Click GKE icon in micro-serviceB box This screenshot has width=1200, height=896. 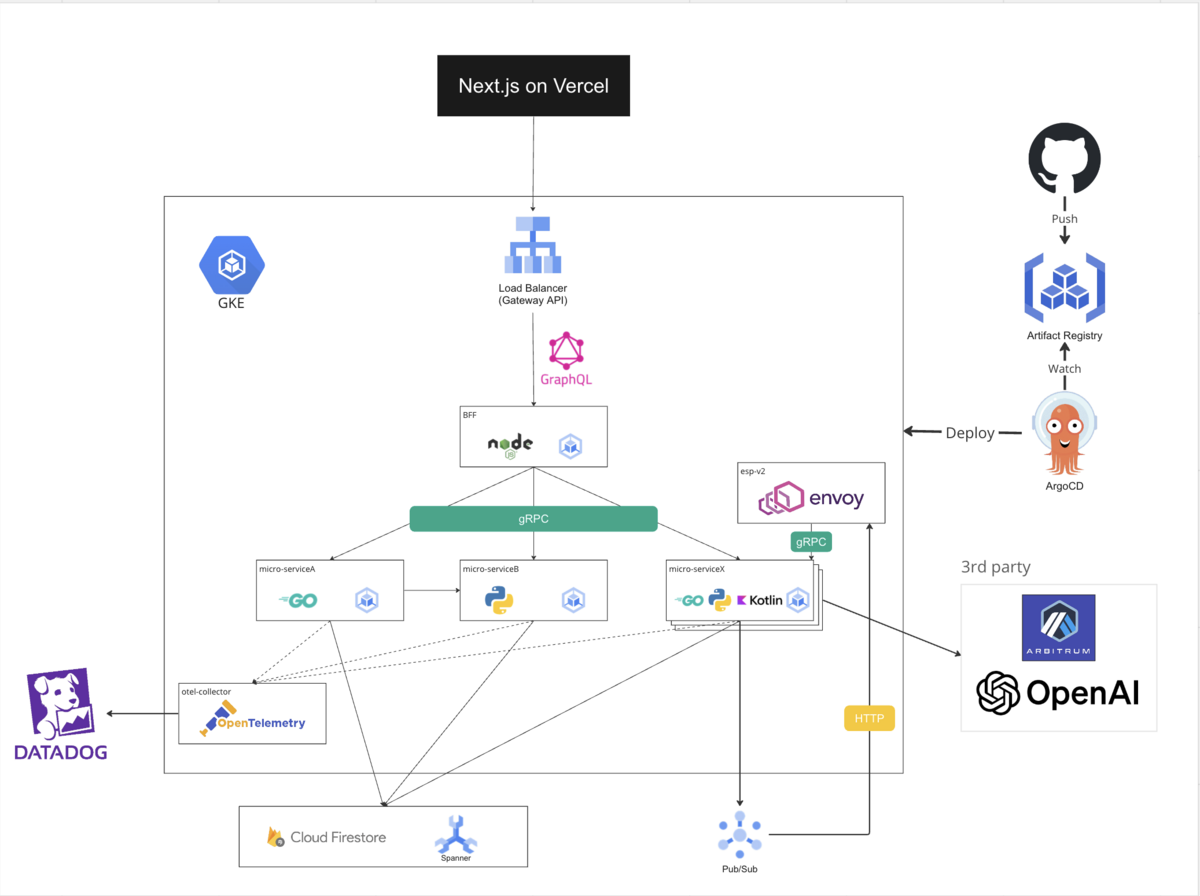tap(572, 600)
